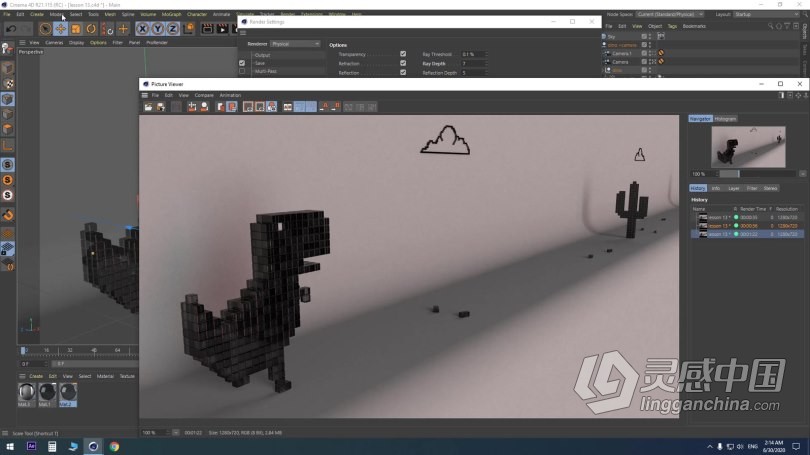Activate the Scale tool
810x455 pixels.
pos(76,29)
